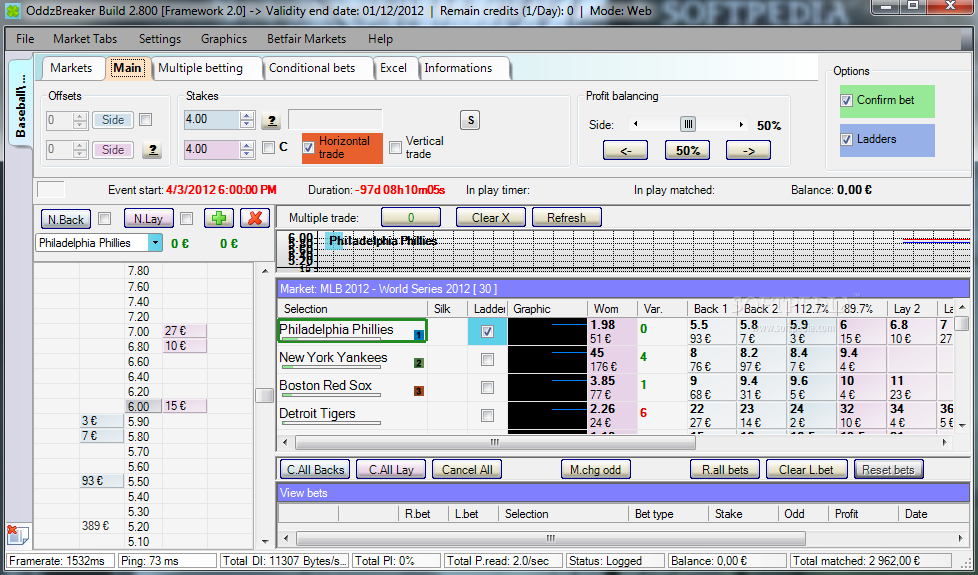Image resolution: width=978 pixels, height=575 pixels.
Task: Open the Philadelphia Phillies selection dropdown
Action: click(x=155, y=243)
